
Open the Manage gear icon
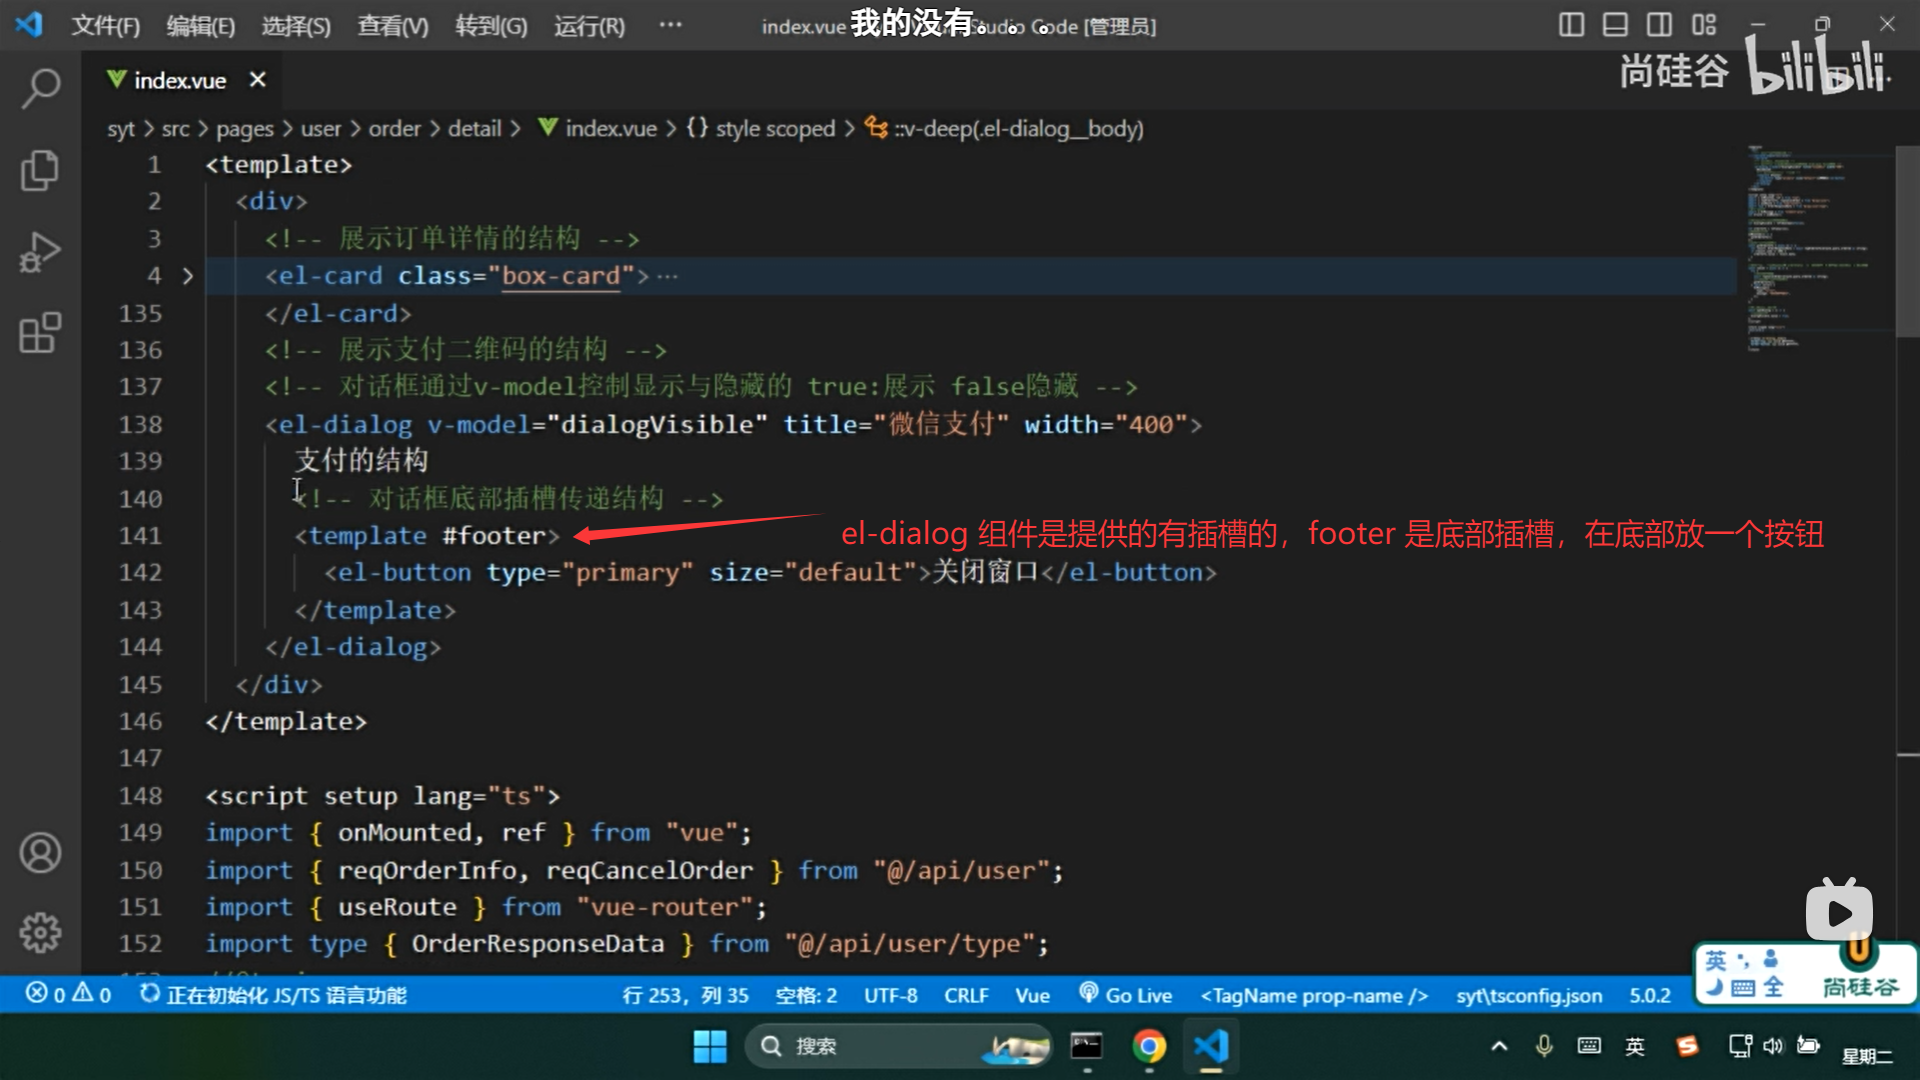[40, 932]
